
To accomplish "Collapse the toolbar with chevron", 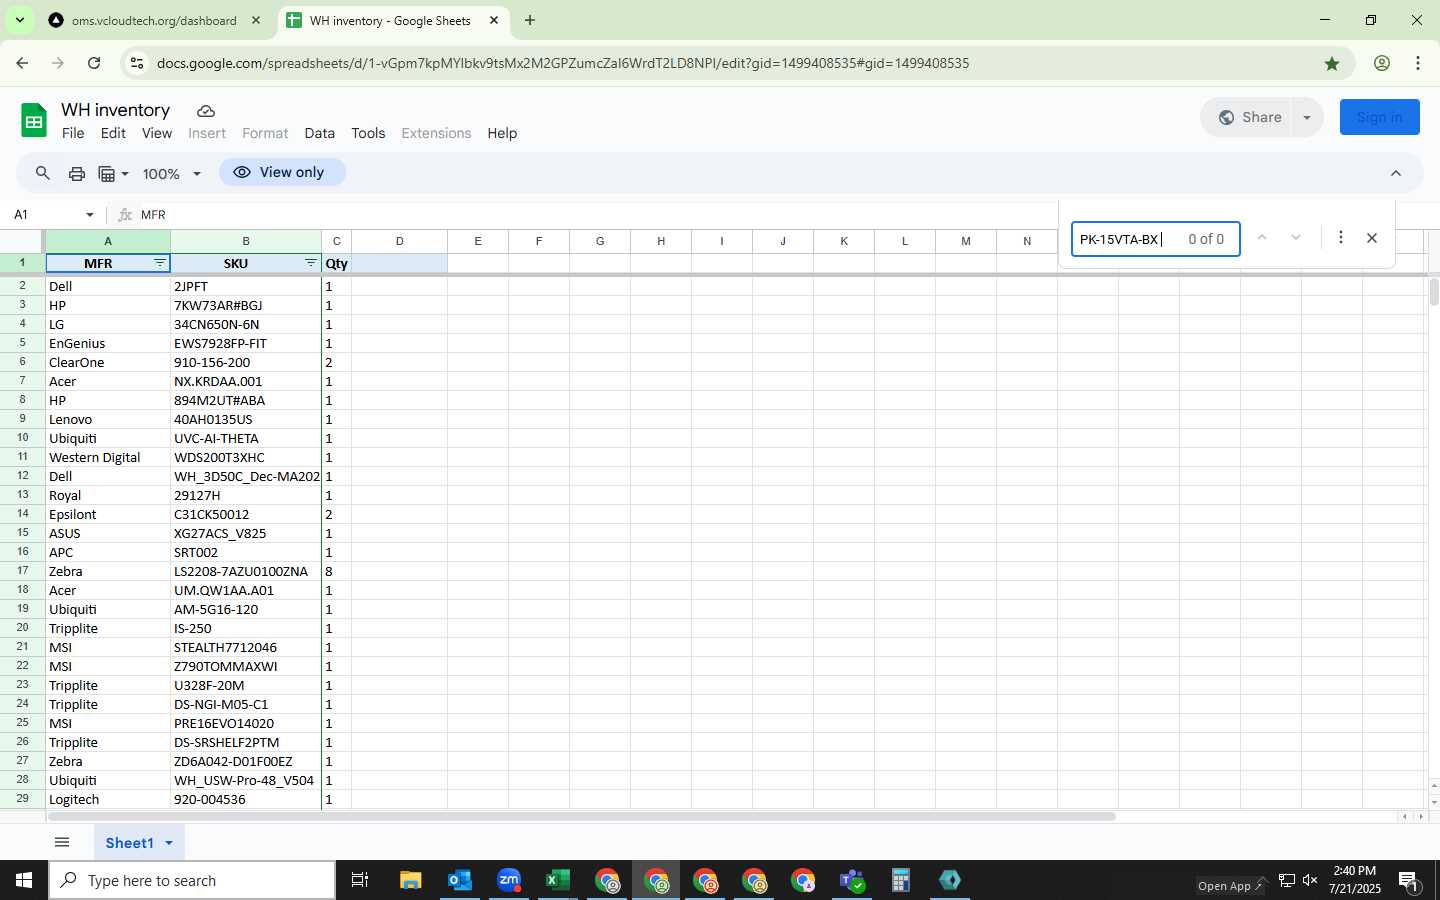I will [x=1396, y=173].
